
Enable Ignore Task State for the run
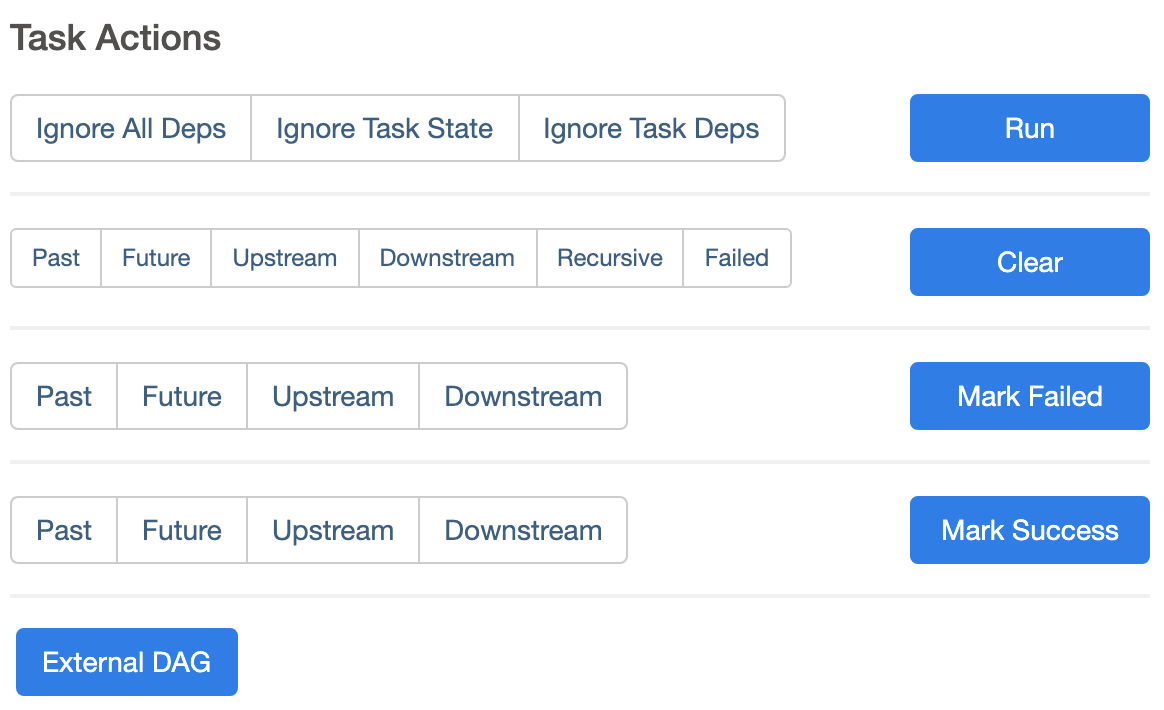384,128
